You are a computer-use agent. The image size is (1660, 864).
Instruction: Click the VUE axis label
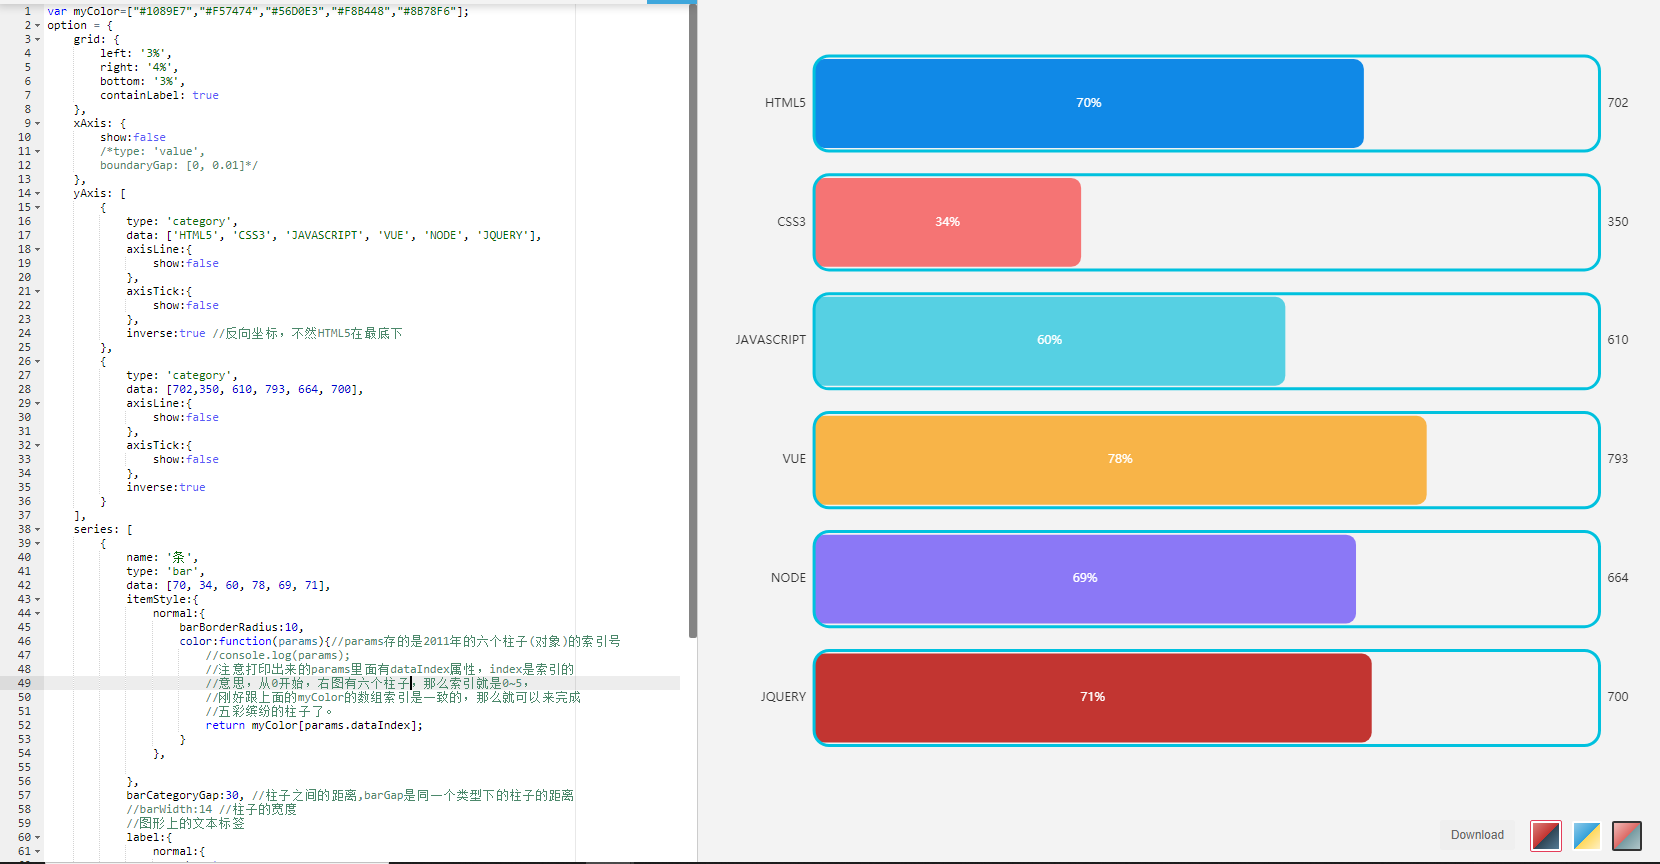click(x=794, y=459)
